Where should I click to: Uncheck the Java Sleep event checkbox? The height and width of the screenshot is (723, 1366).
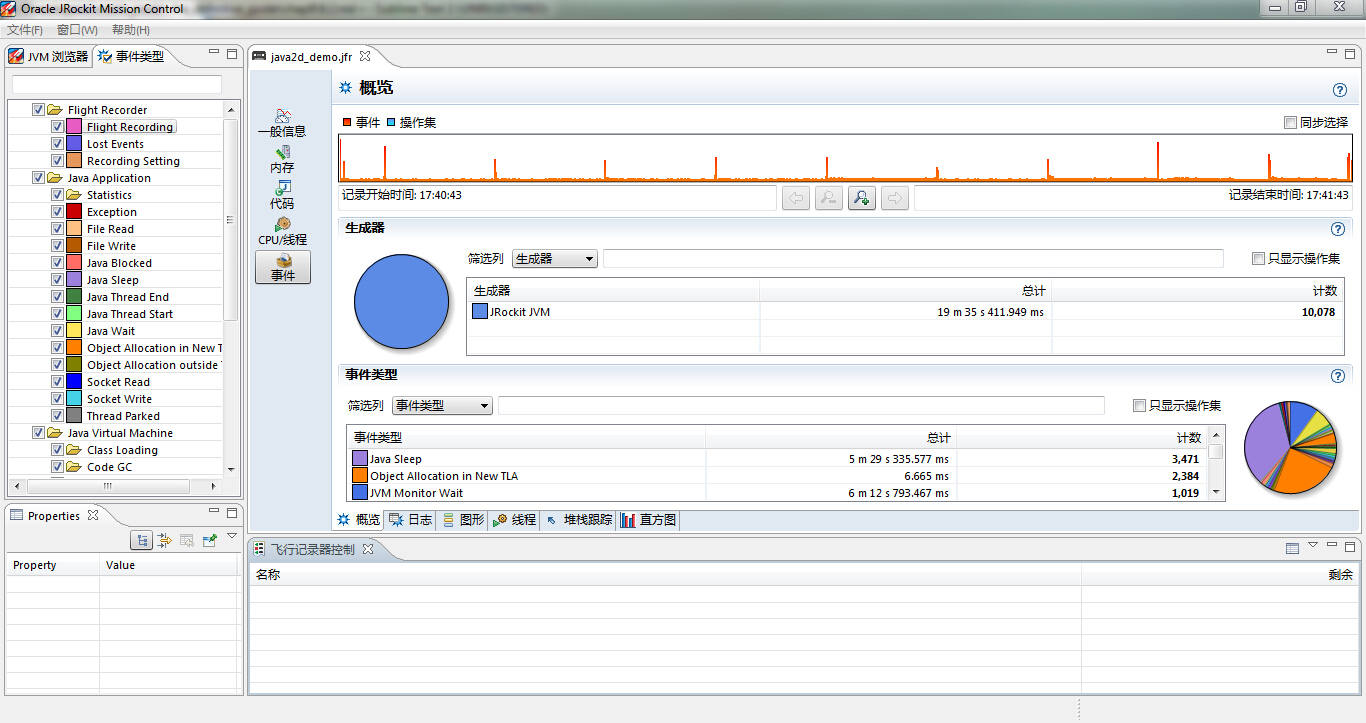tap(58, 280)
